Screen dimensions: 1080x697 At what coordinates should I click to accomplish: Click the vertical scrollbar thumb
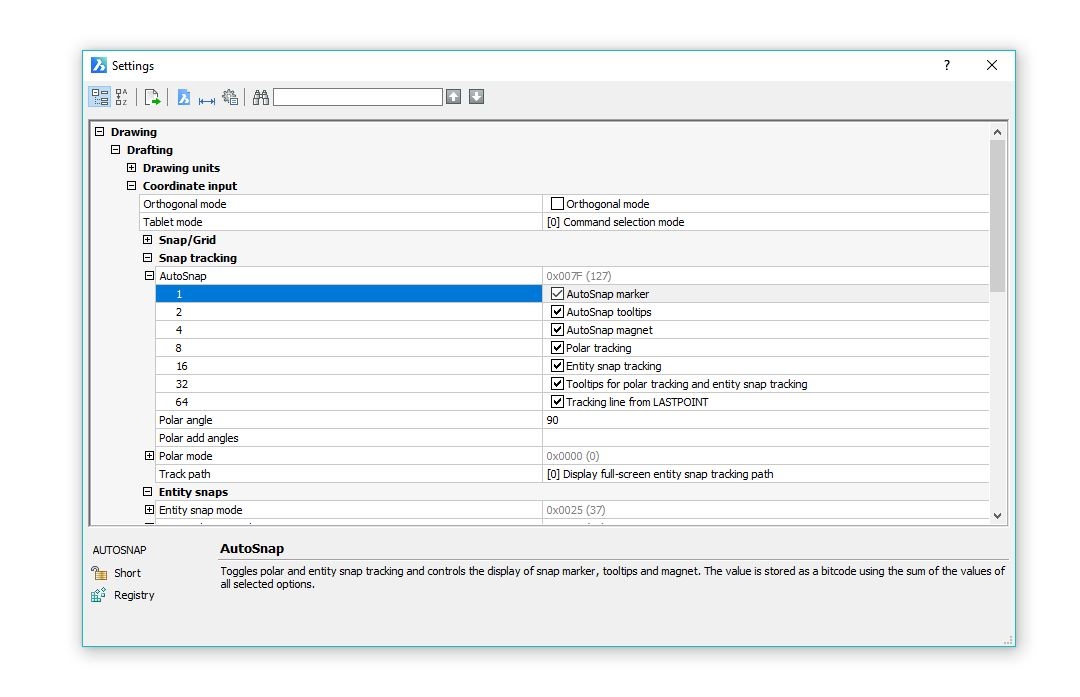(x=997, y=216)
